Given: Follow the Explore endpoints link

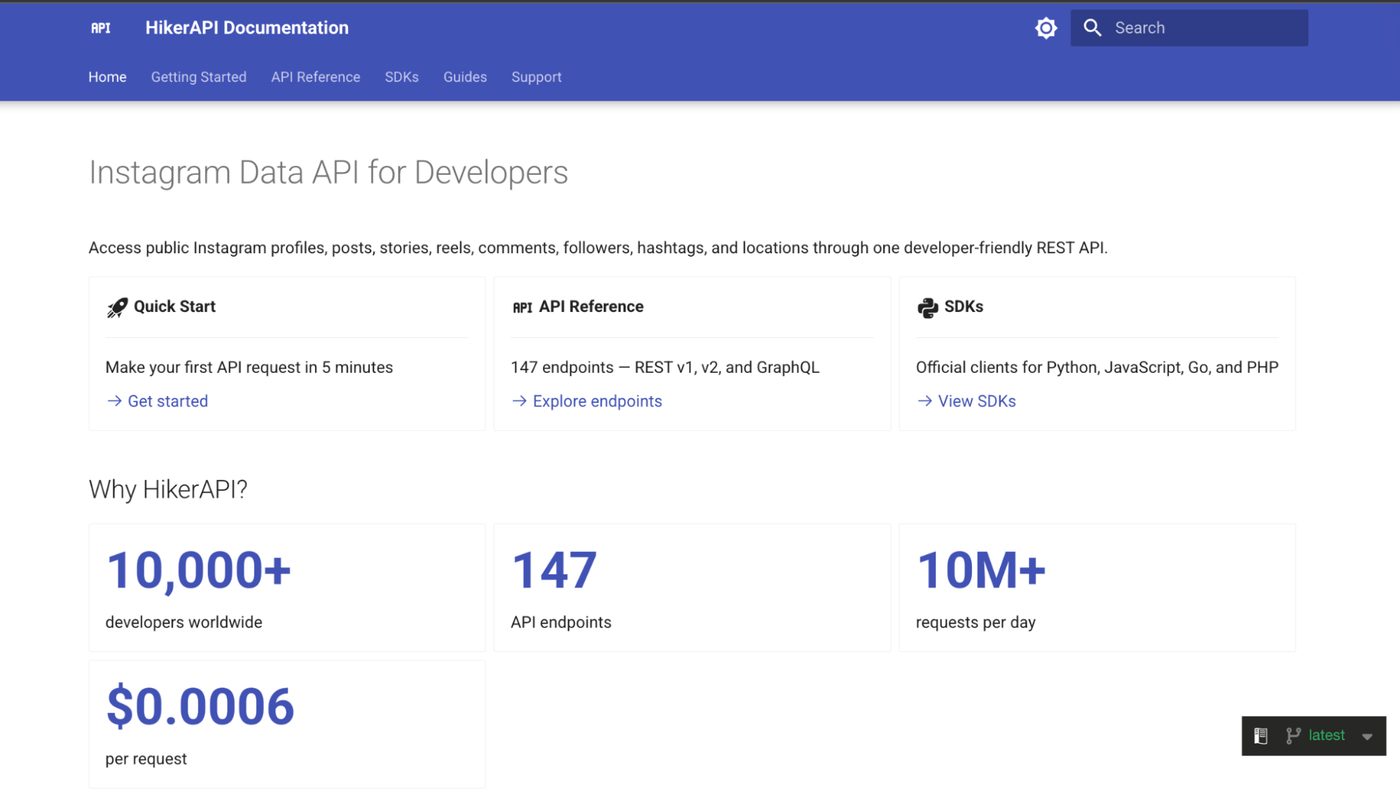Looking at the screenshot, I should [597, 401].
